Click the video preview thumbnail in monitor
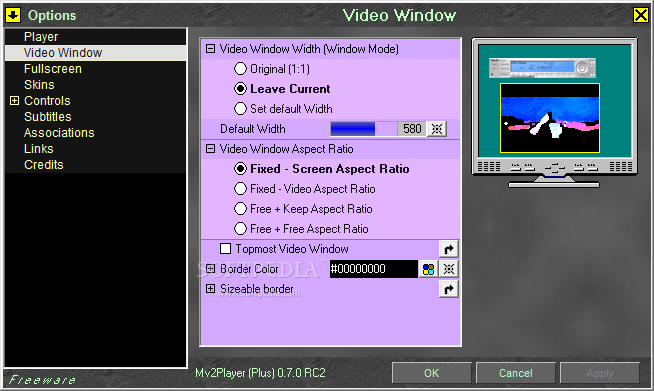The width and height of the screenshot is (654, 391). coord(550,118)
